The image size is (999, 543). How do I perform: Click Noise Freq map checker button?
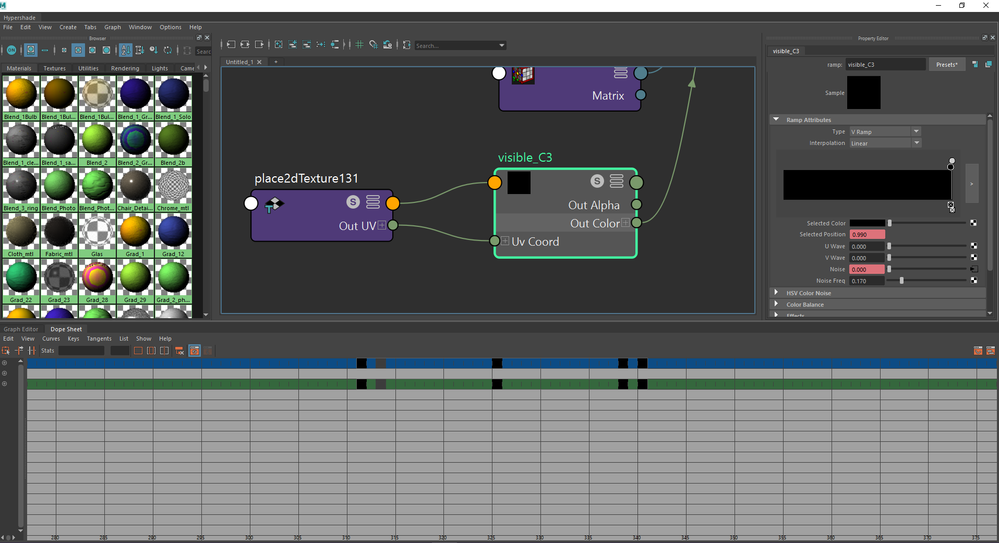click(x=974, y=280)
